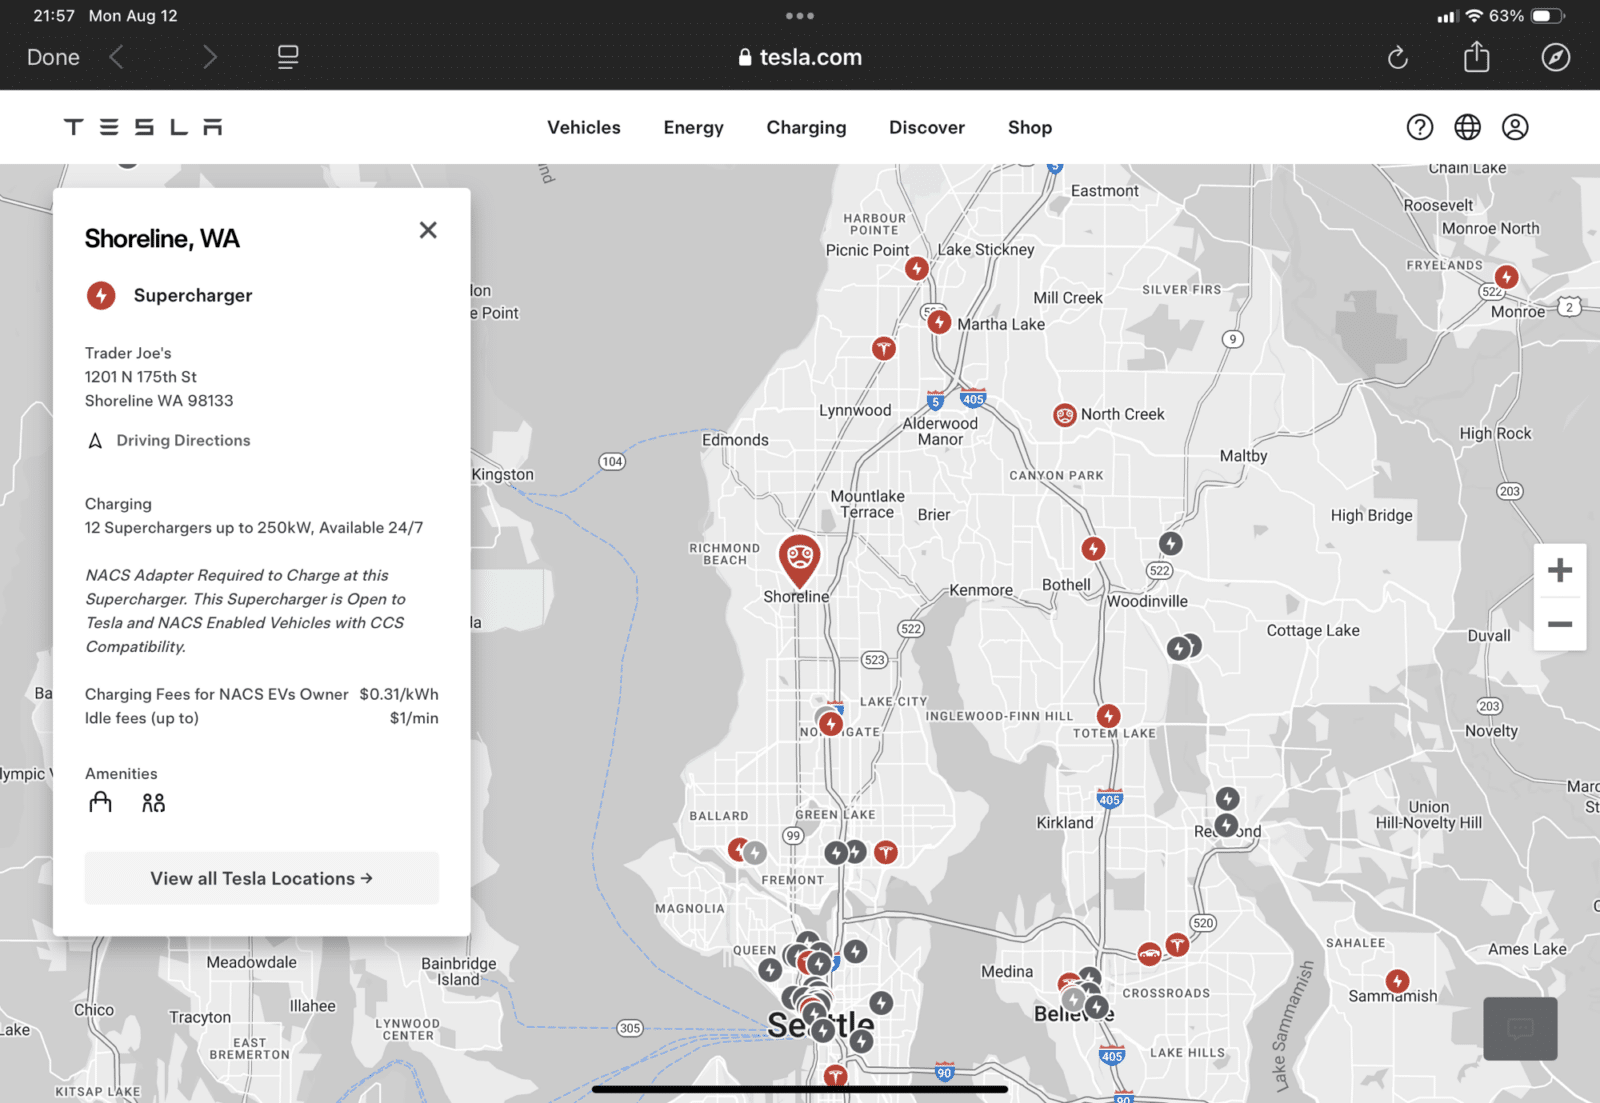
Task: Click the restrooms amenity icon
Action: [153, 802]
